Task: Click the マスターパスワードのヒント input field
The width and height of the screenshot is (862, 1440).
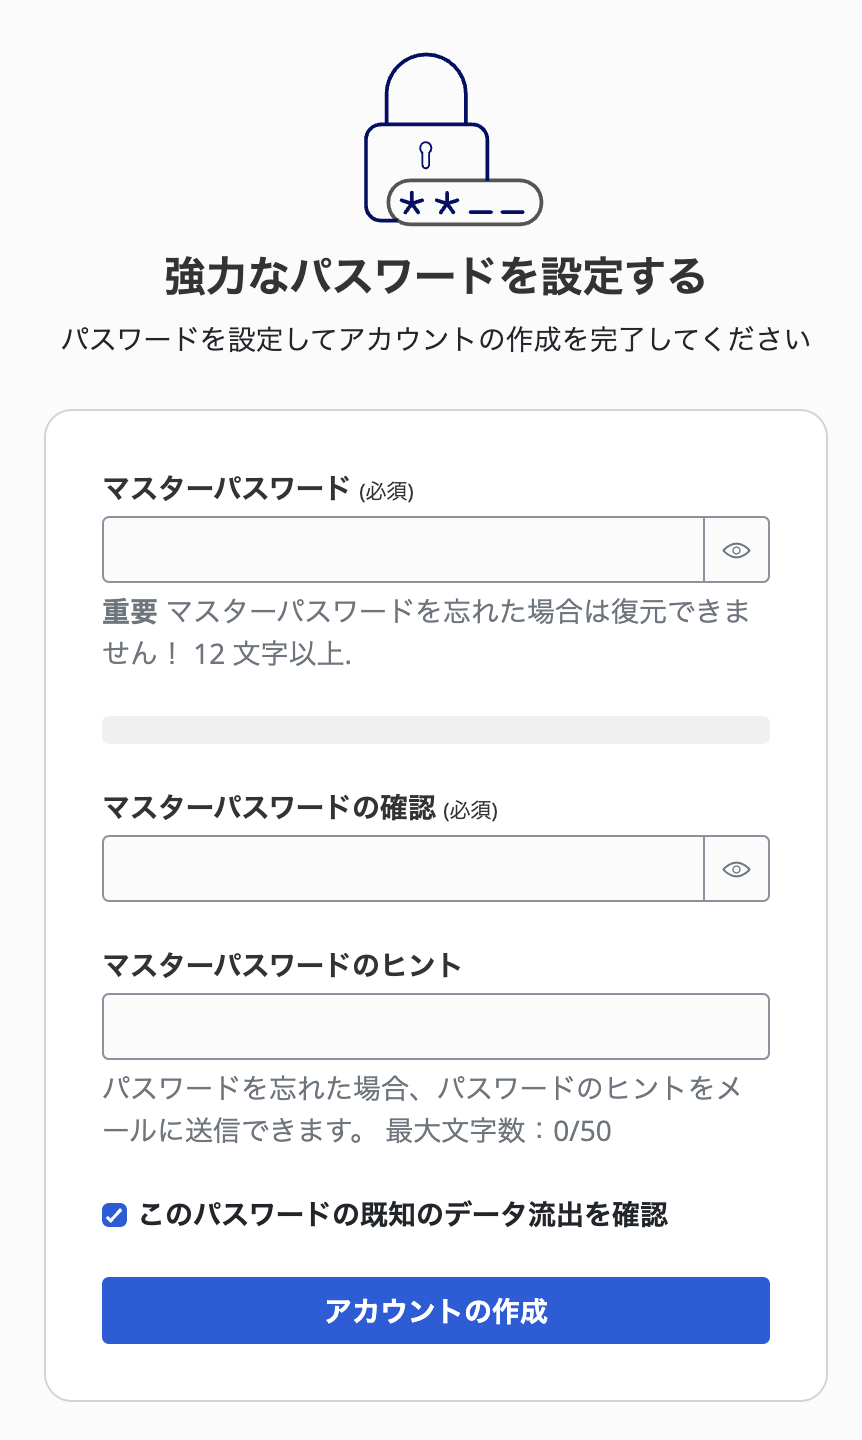Action: tap(435, 1026)
